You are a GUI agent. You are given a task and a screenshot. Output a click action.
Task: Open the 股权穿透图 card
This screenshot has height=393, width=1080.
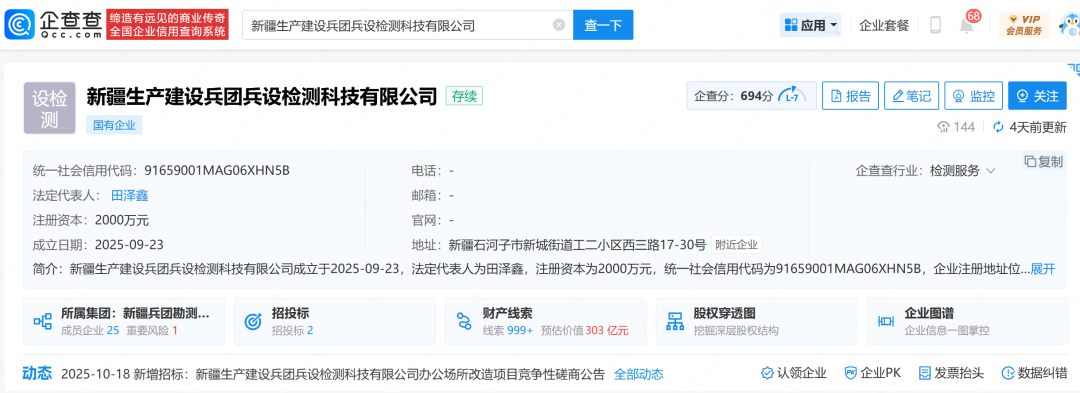pos(756,321)
